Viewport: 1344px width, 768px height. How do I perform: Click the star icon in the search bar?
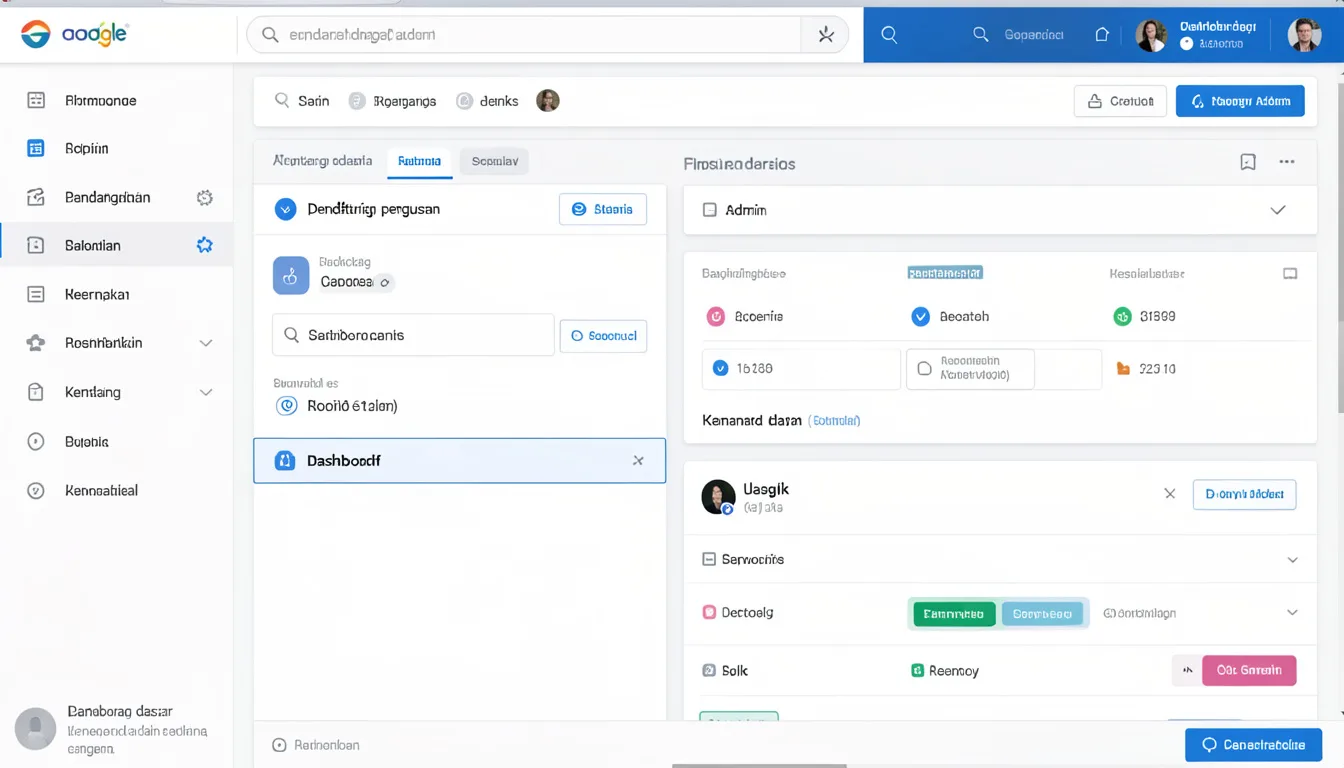[x=826, y=35]
